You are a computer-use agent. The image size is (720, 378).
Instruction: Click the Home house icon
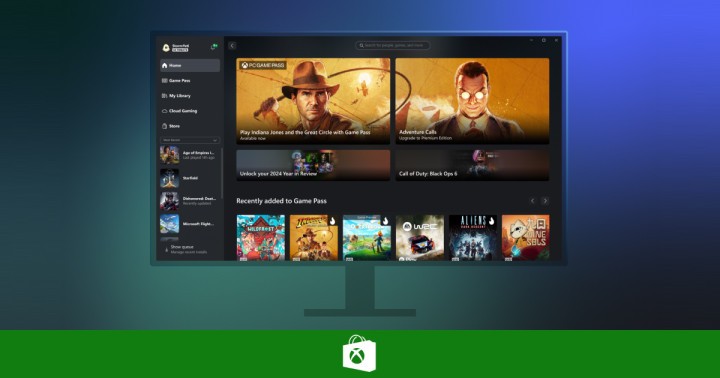[x=164, y=65]
